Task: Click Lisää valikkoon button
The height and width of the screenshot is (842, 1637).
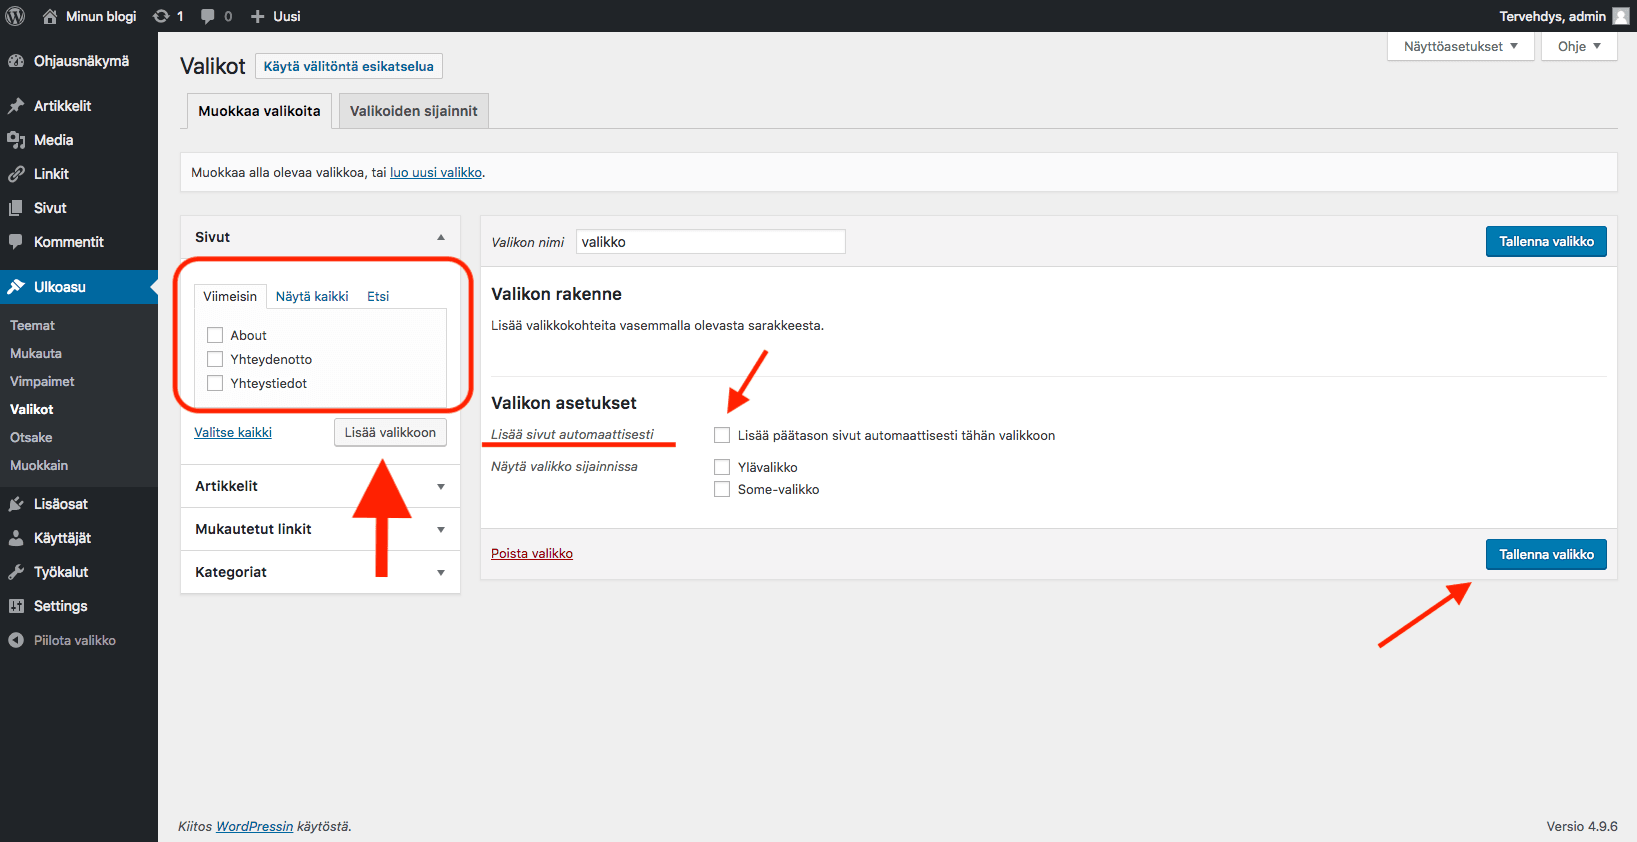Action: tap(390, 432)
